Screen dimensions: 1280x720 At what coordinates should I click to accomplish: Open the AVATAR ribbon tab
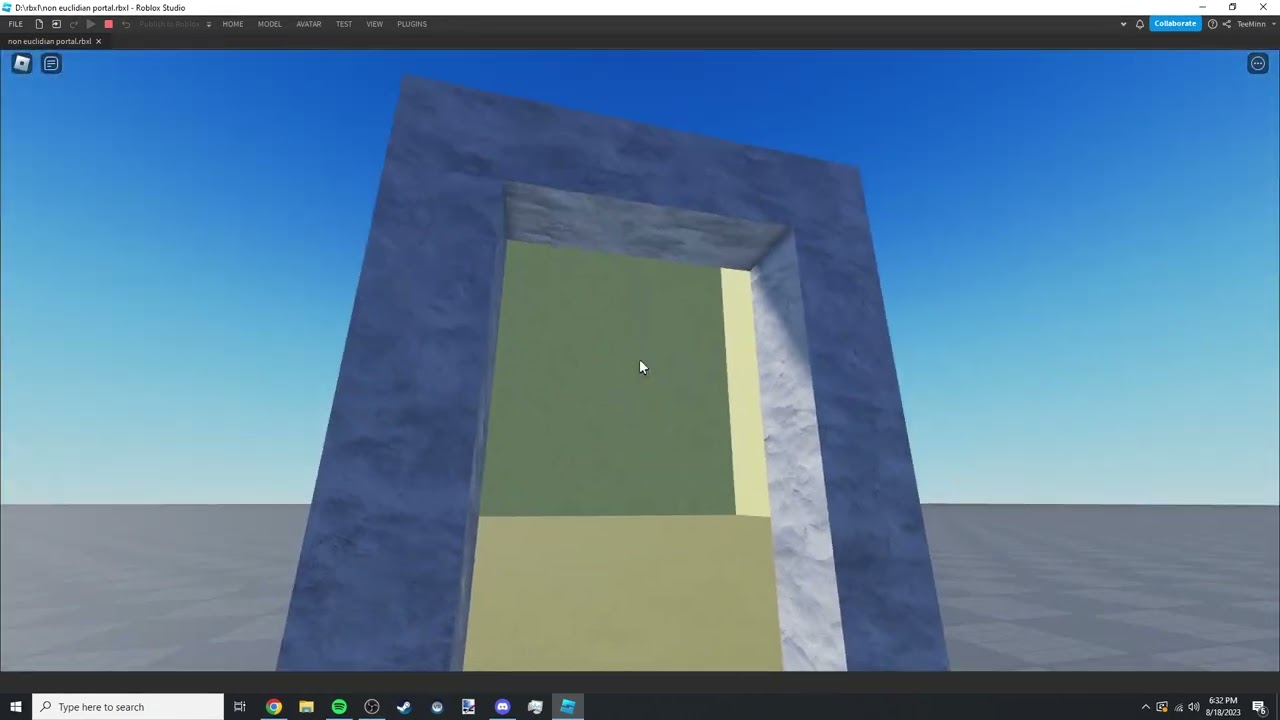coord(309,24)
